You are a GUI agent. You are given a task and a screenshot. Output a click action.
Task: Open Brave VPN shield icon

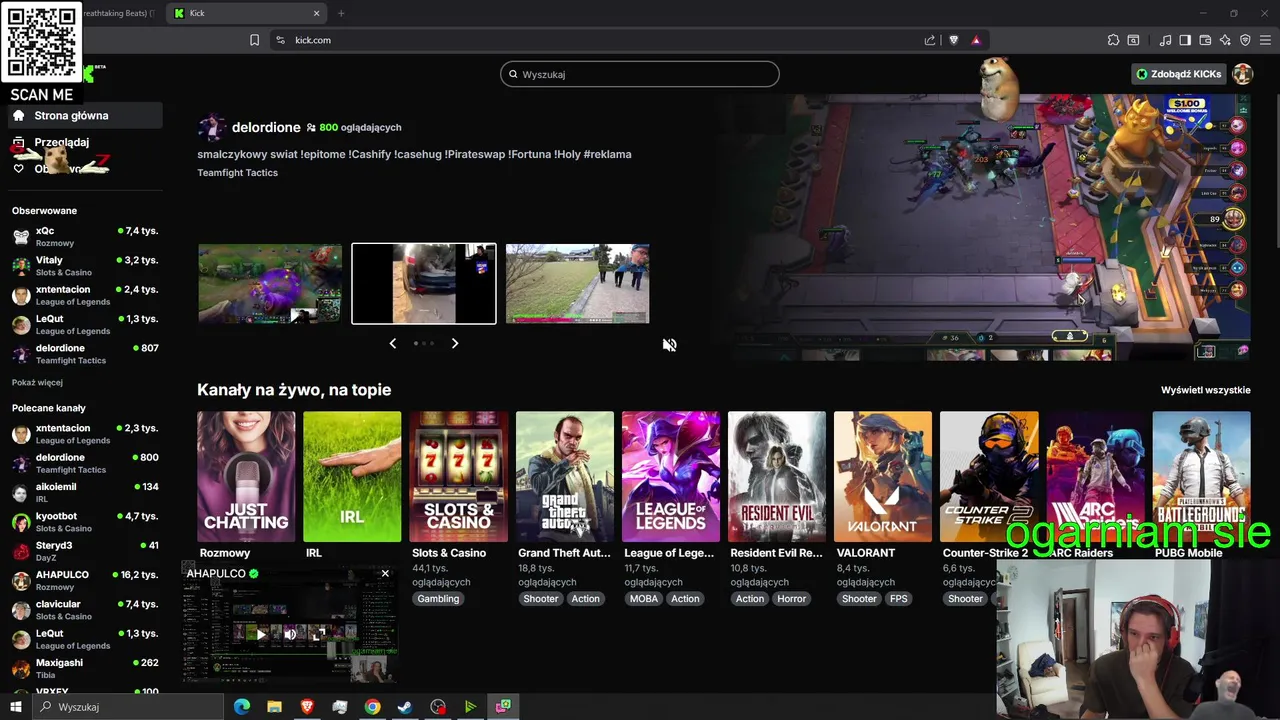[x=1245, y=40]
